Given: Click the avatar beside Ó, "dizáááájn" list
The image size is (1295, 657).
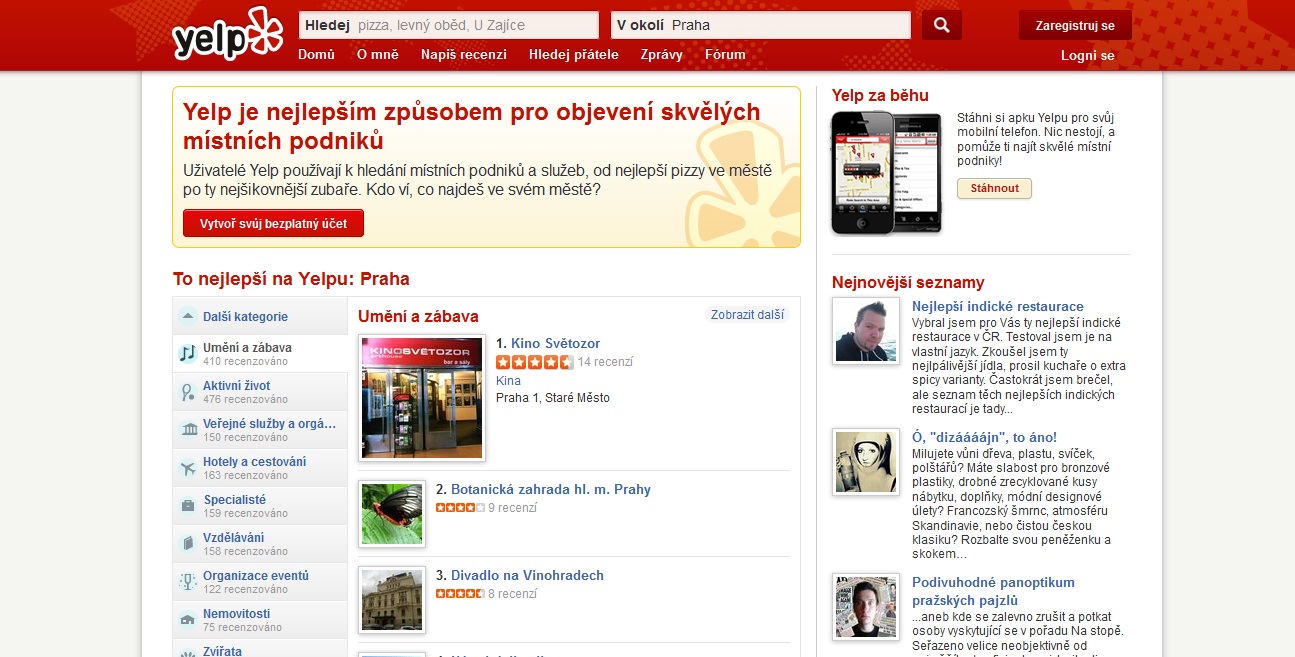Looking at the screenshot, I should (x=866, y=462).
